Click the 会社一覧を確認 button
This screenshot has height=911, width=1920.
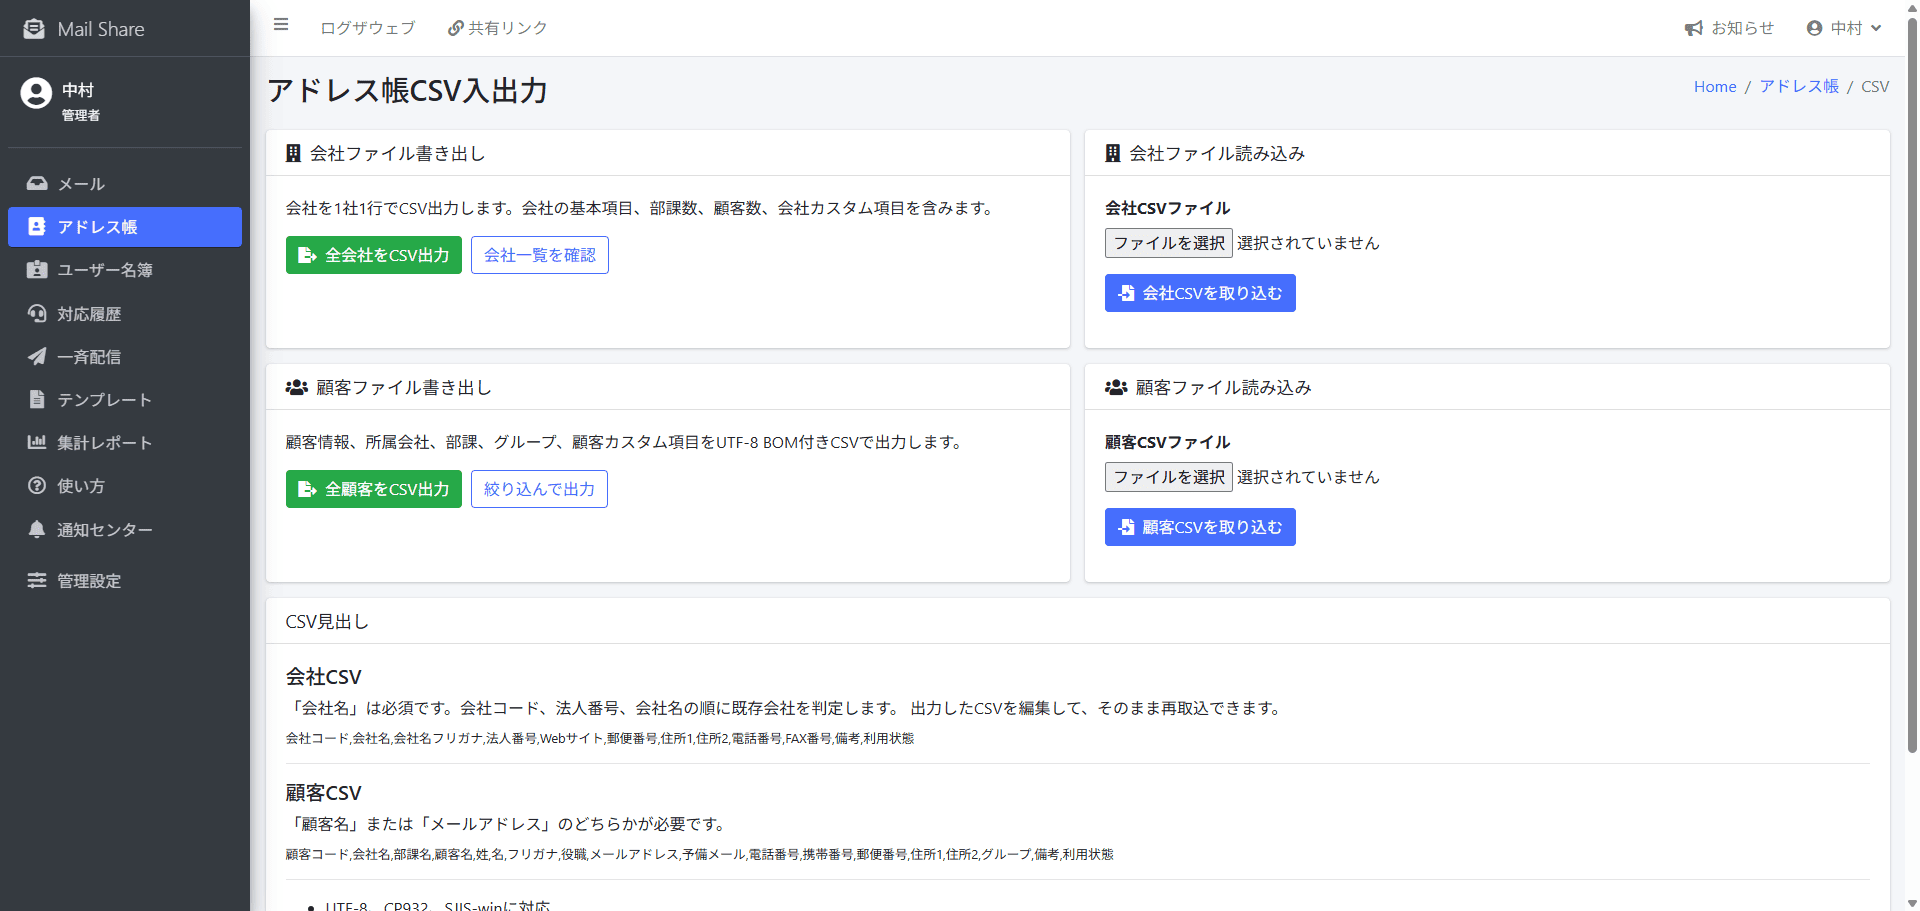pyautogui.click(x=540, y=255)
